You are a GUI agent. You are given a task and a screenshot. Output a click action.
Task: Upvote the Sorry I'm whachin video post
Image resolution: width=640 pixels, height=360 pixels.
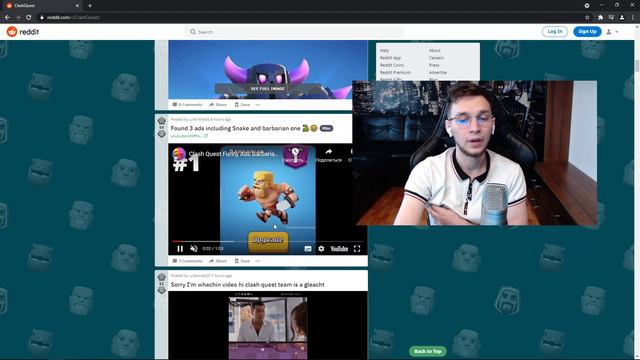coord(162,277)
